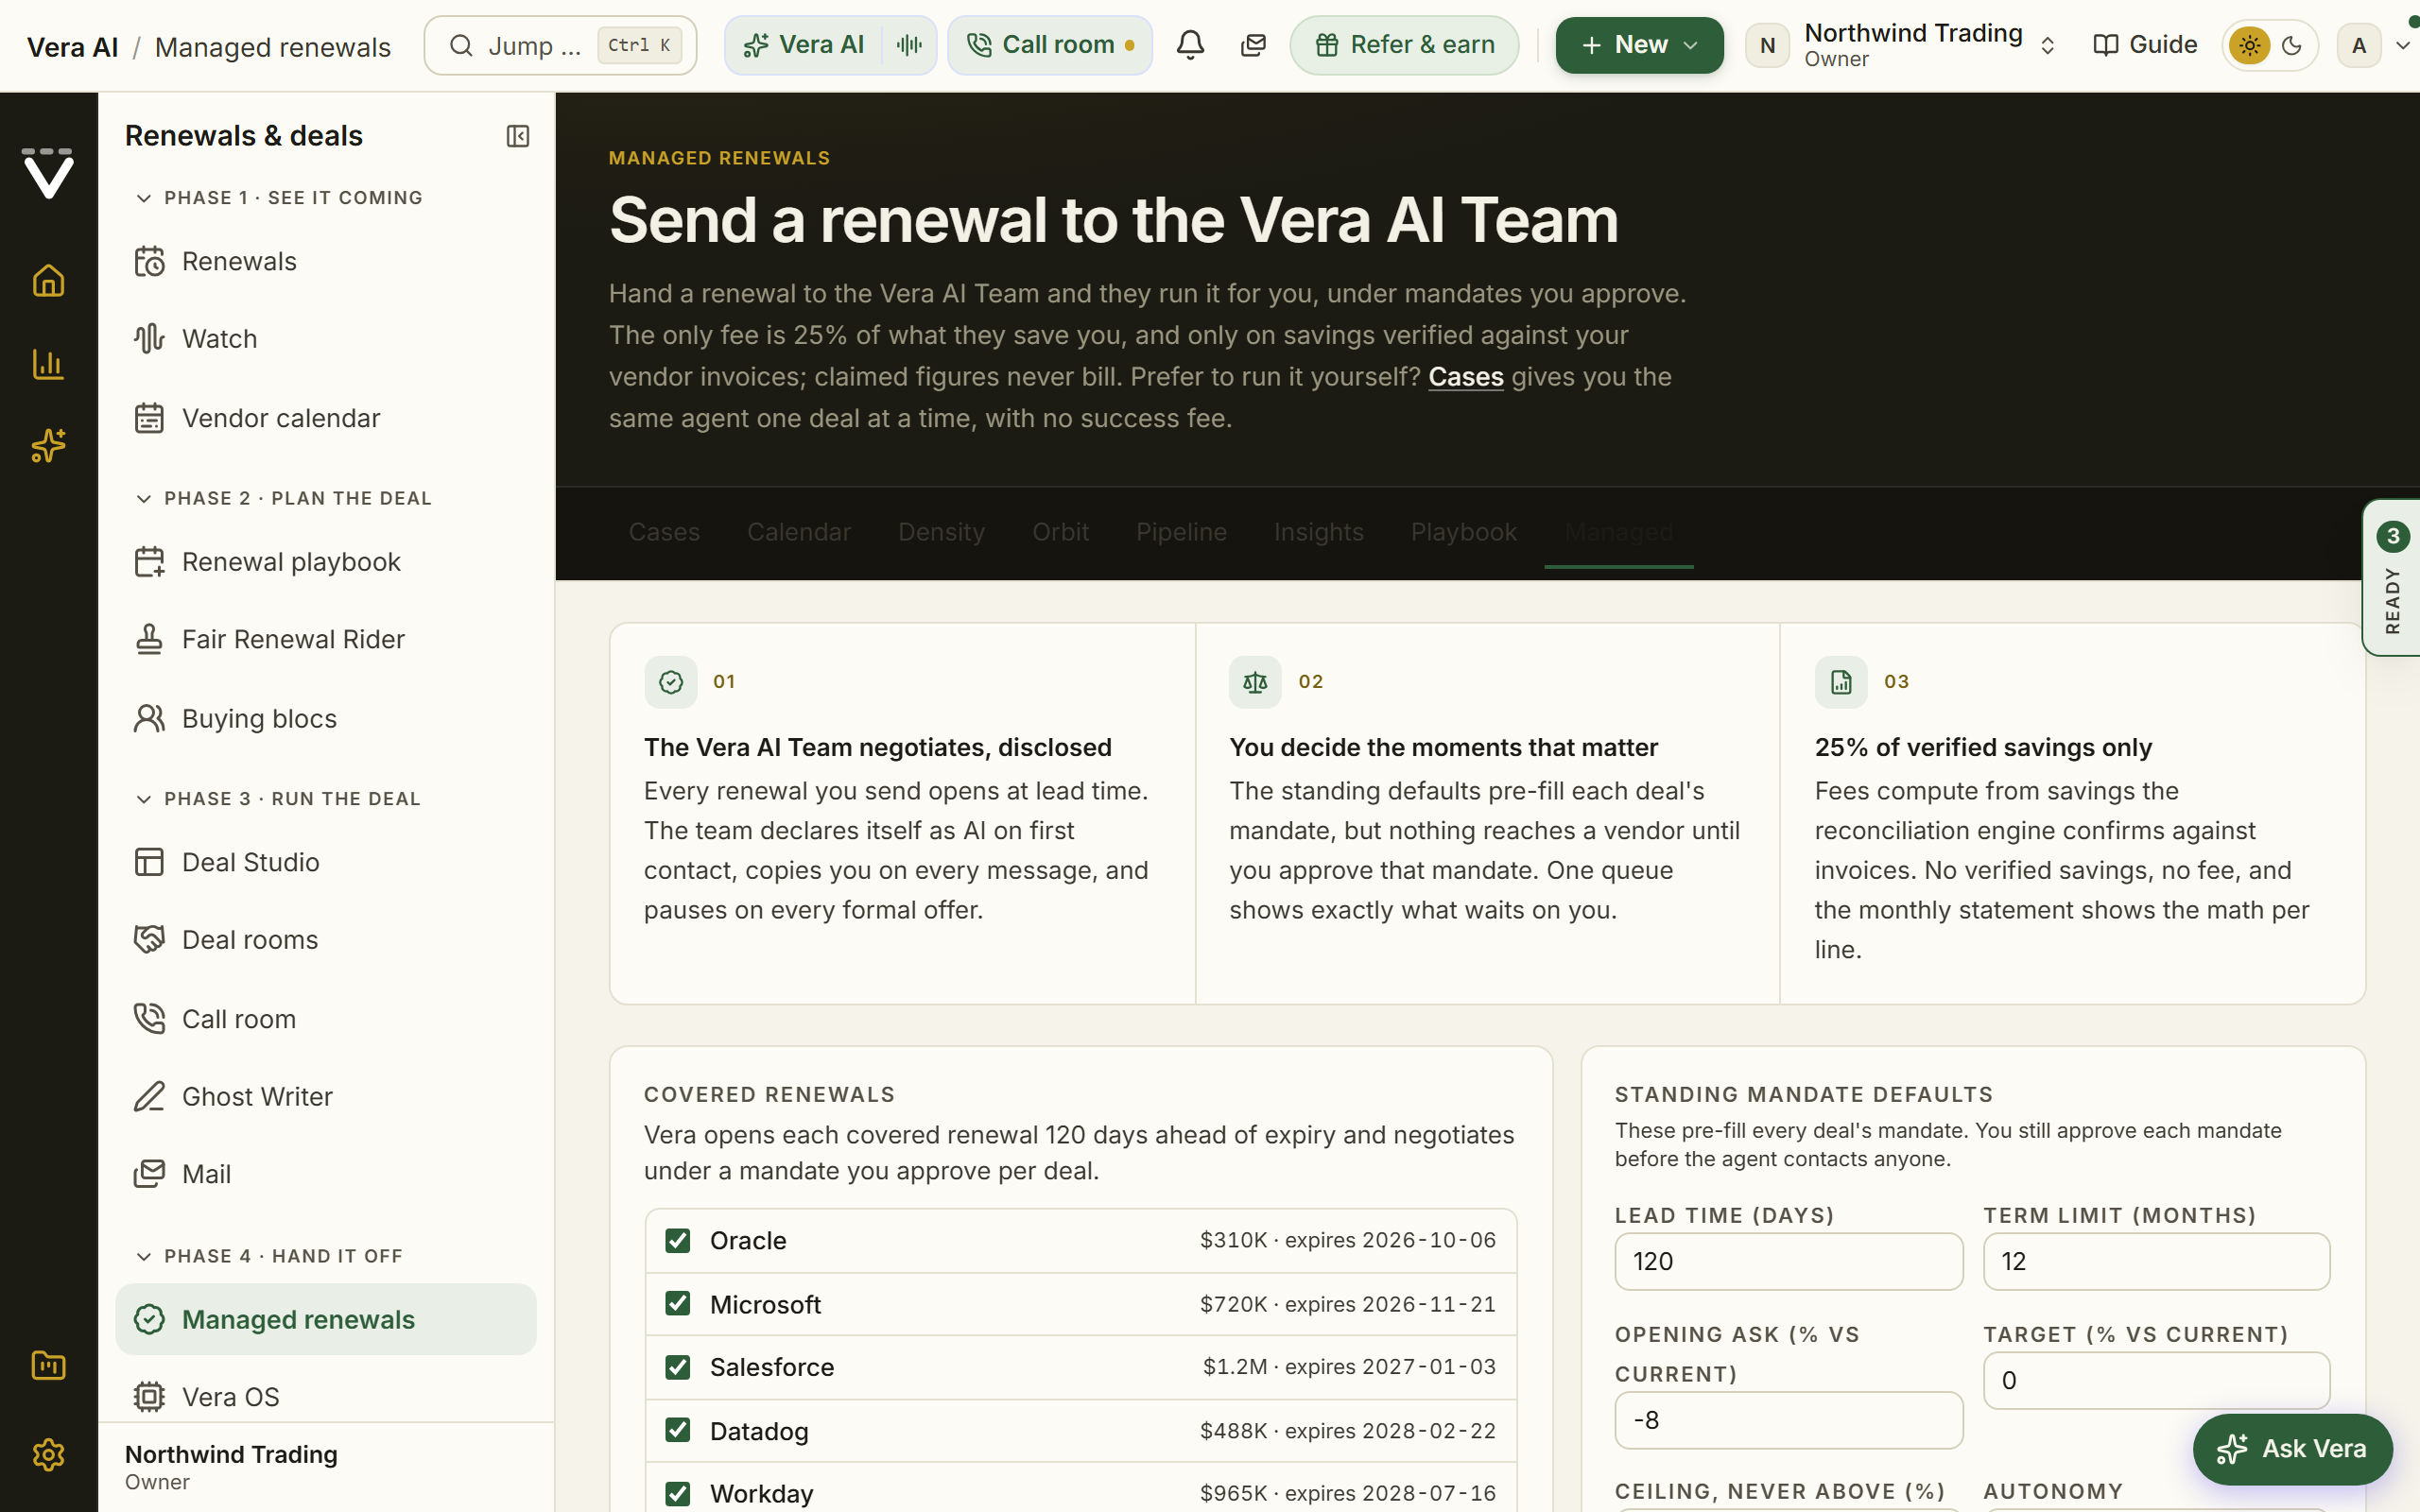Click the calendar-folder icon above settings gear

tap(48, 1365)
